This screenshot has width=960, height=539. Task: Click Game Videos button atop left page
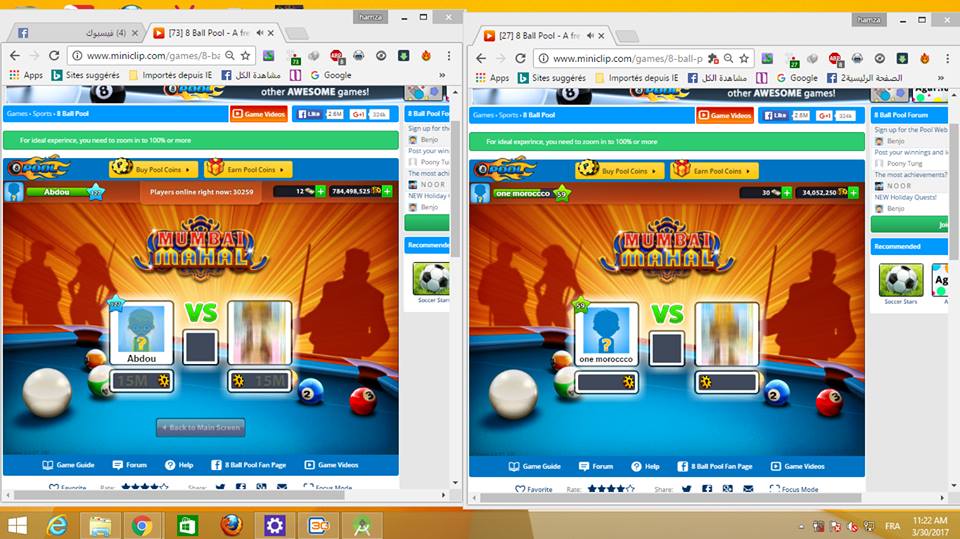pos(259,114)
